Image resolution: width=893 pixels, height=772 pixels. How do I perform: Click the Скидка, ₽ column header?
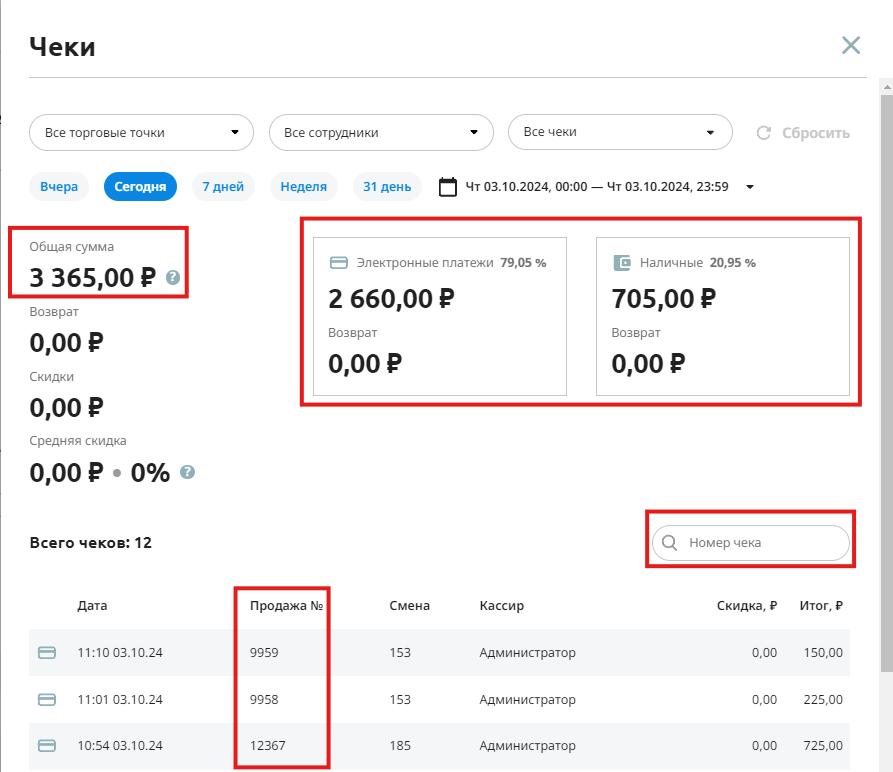pyautogui.click(x=747, y=605)
